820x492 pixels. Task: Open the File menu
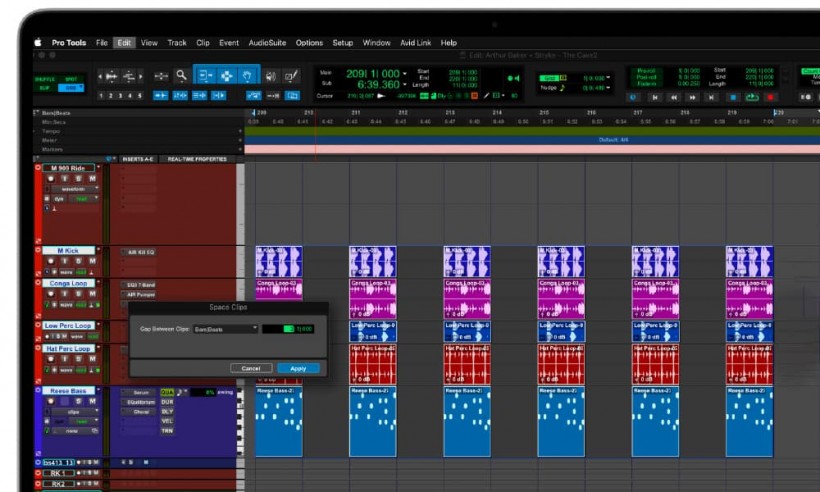coord(102,43)
